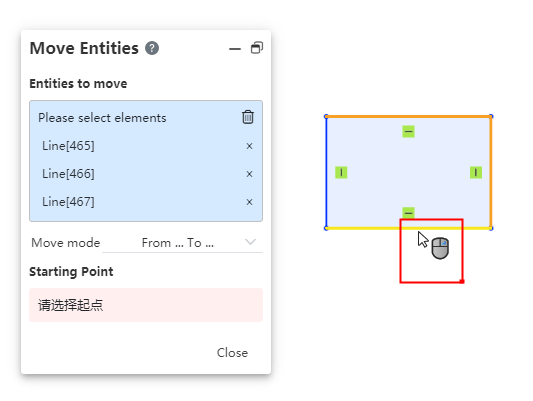The width and height of the screenshot is (533, 401).
Task: Pick the bottom-right corner point of rectangle
Action: point(491,228)
